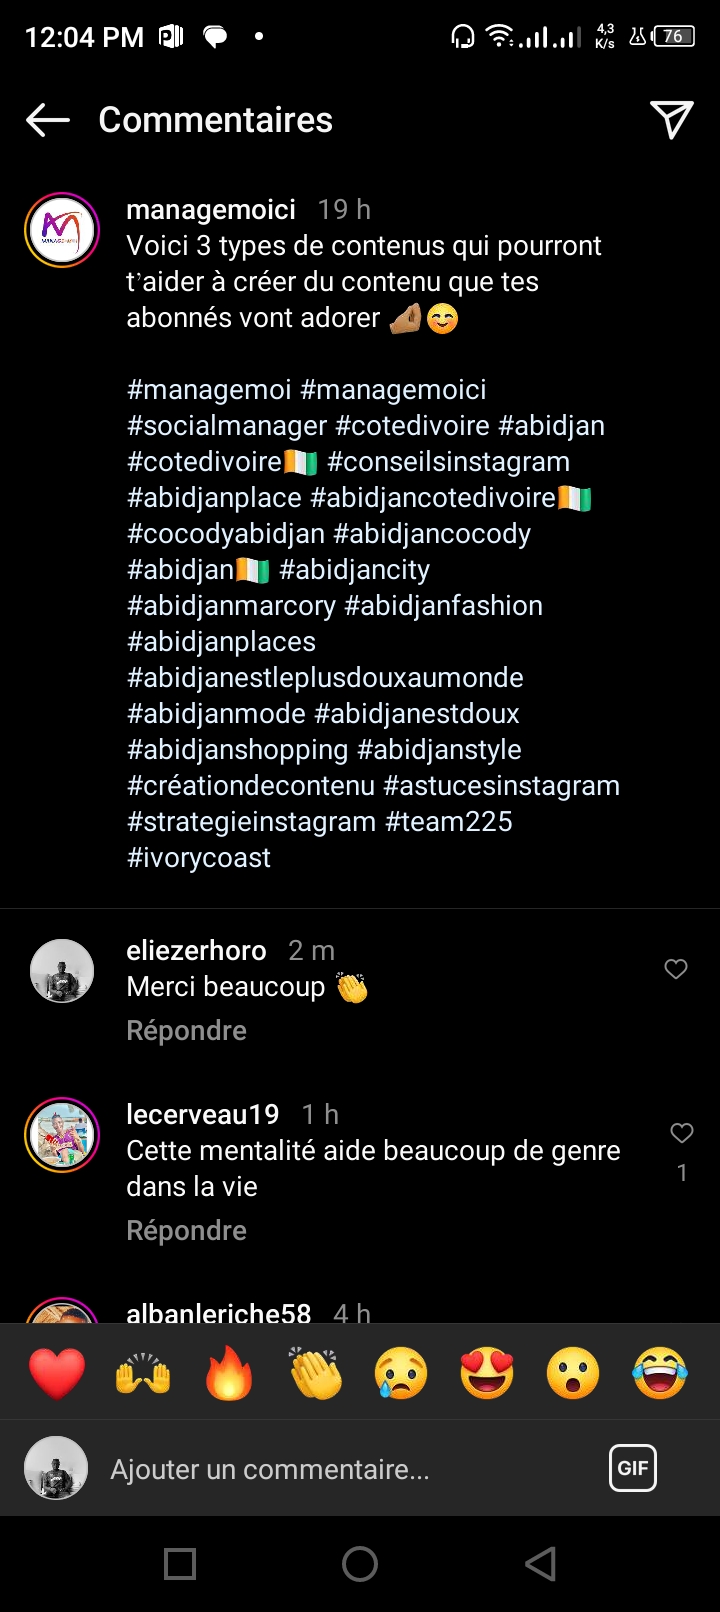Insert the surprised face emoji
The width and height of the screenshot is (720, 1612).
click(573, 1372)
